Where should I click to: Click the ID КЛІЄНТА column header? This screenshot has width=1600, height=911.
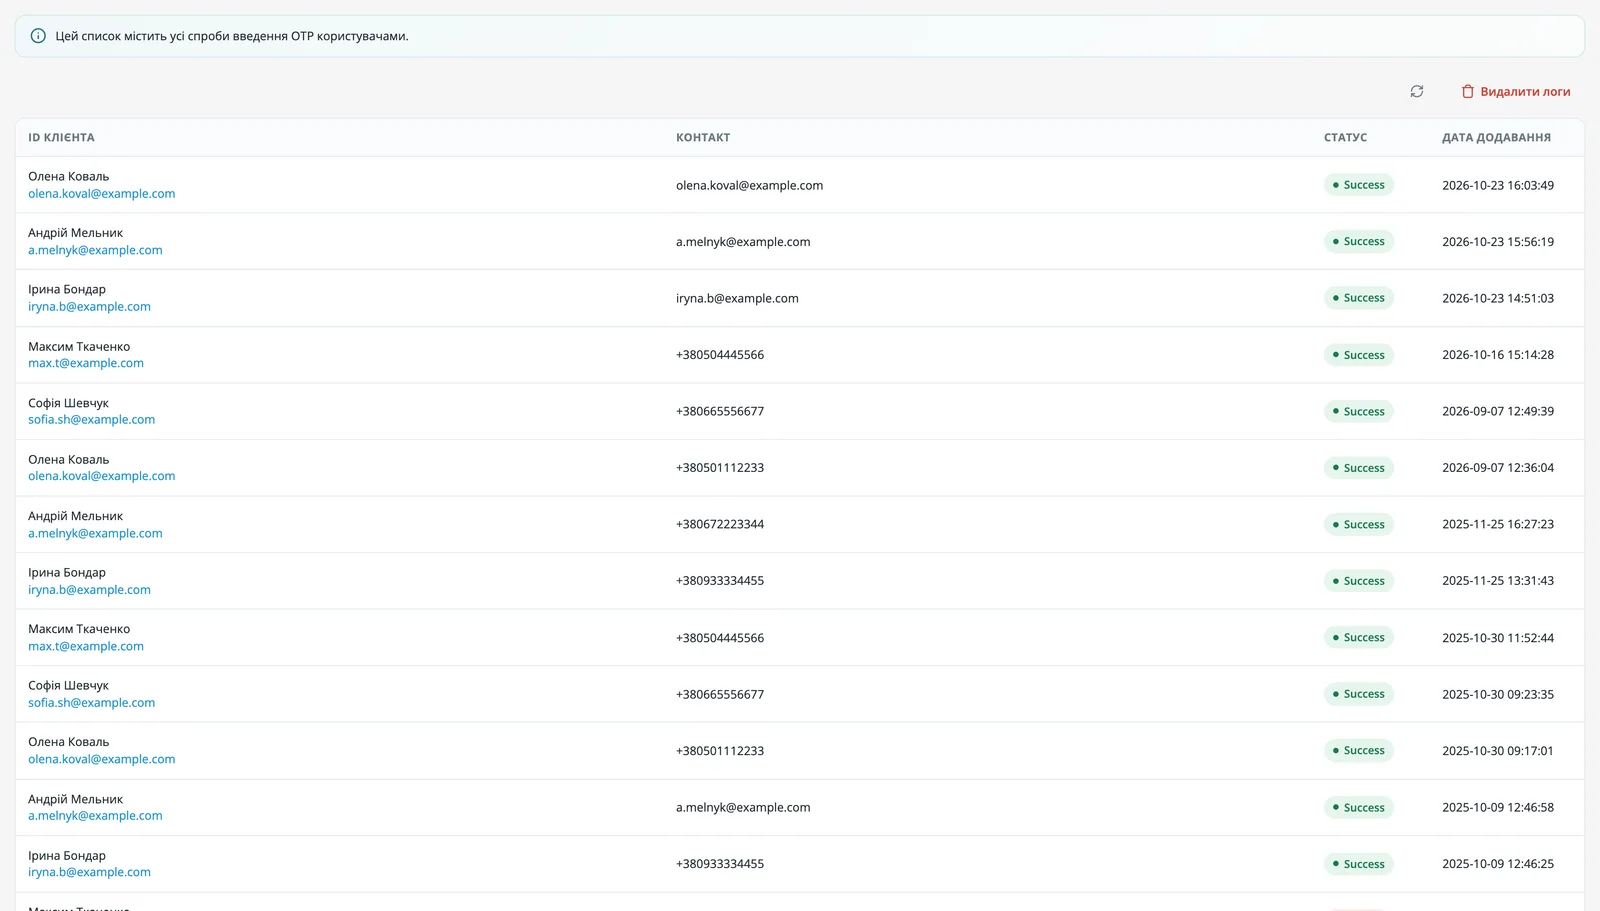(61, 138)
